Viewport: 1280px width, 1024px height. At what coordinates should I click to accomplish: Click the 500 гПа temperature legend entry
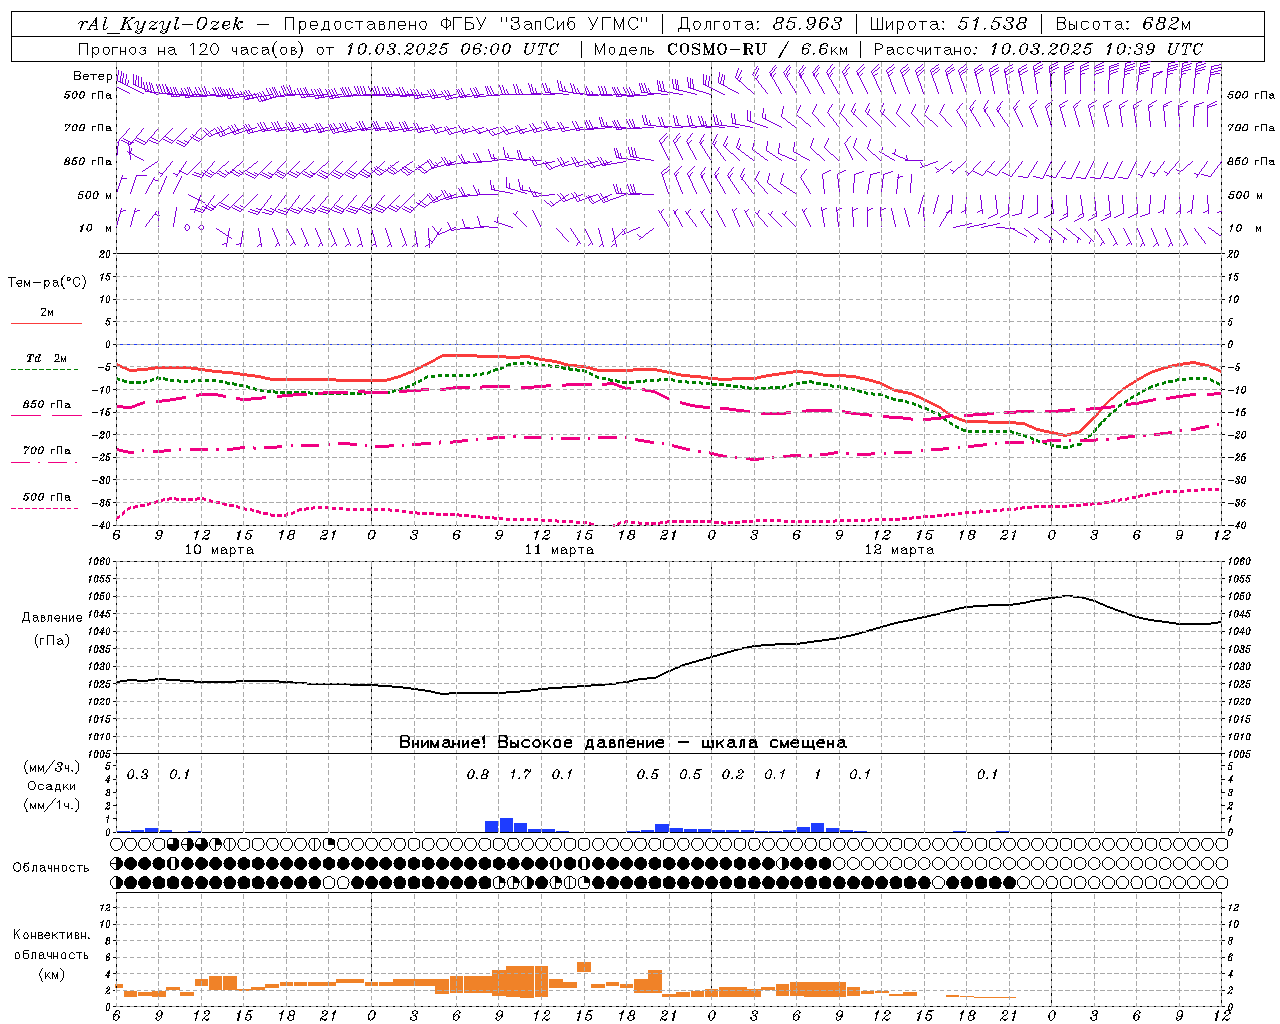pos(46,497)
